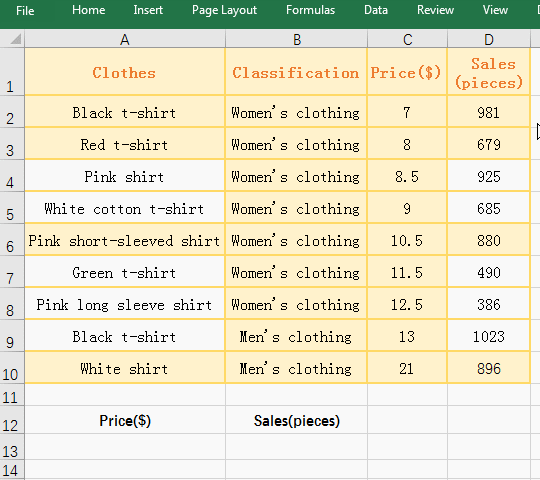Select row 1 header
This screenshot has height=480, width=540.
pyautogui.click(x=12, y=72)
